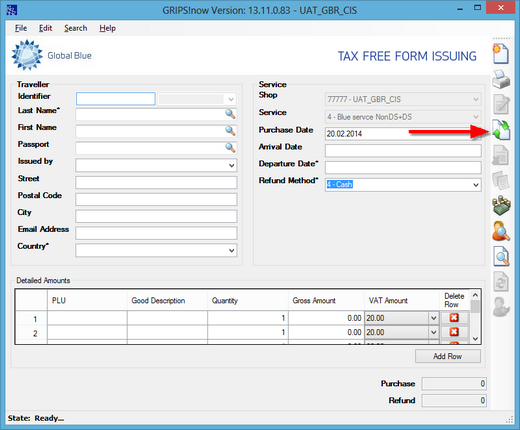This screenshot has width=520, height=430.
Task: Click the Refund total field
Action: (x=454, y=400)
